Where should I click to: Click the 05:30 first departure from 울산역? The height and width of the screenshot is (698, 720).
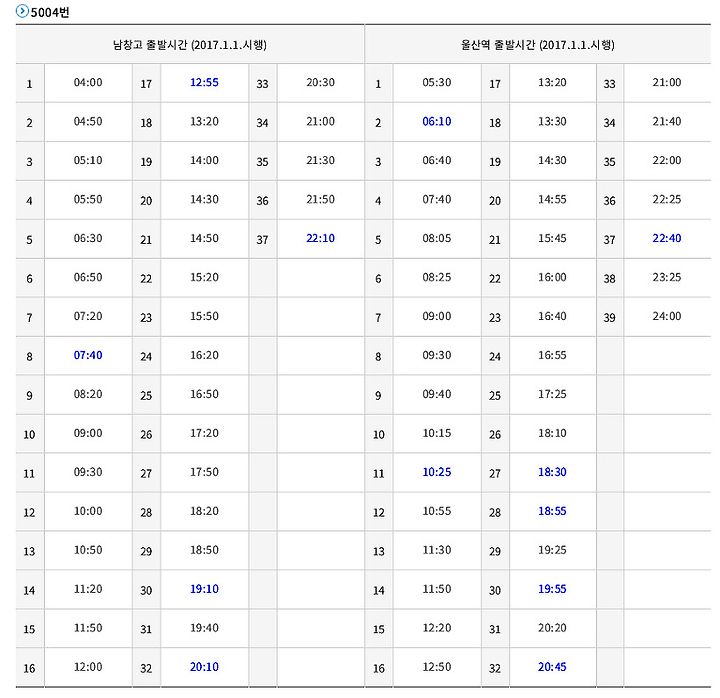pos(437,83)
